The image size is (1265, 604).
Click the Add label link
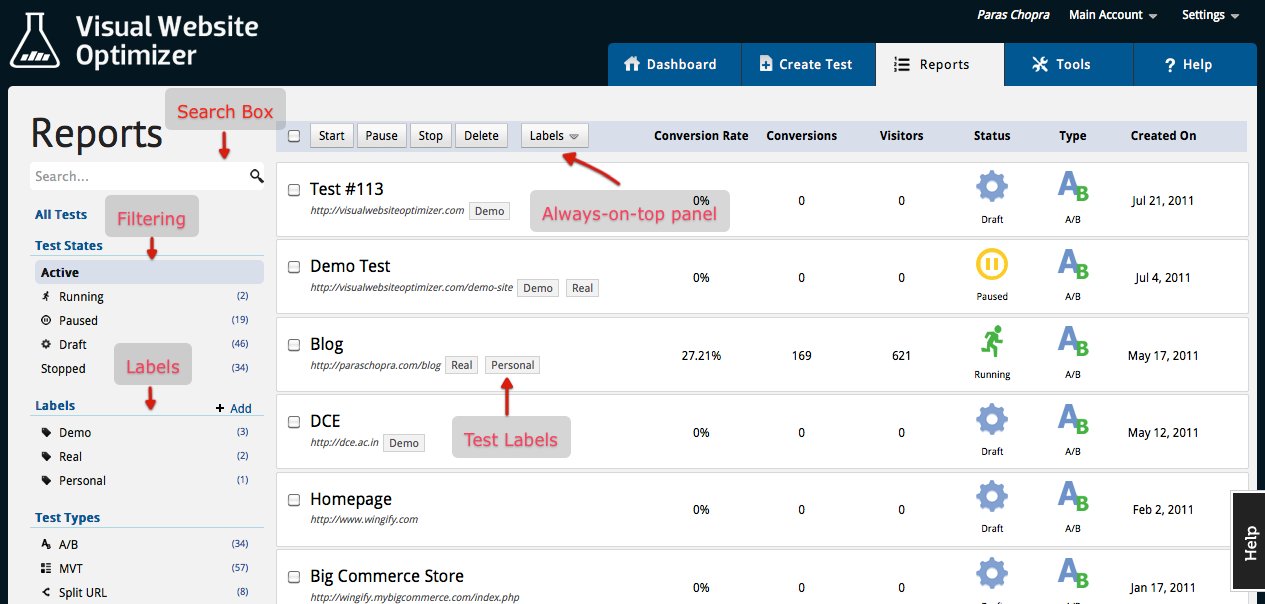click(x=234, y=408)
